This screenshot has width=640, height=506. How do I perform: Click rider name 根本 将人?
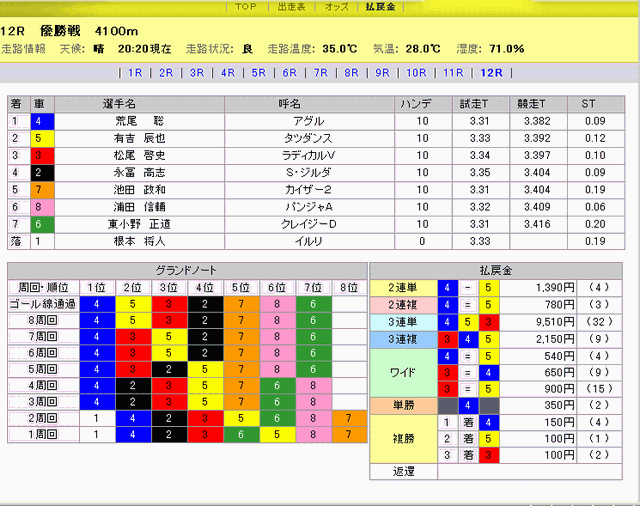[139, 241]
